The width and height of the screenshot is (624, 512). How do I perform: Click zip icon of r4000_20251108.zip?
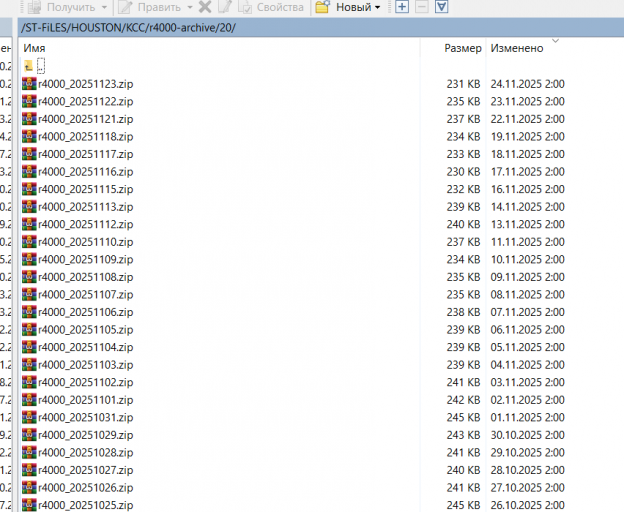tap(29, 277)
